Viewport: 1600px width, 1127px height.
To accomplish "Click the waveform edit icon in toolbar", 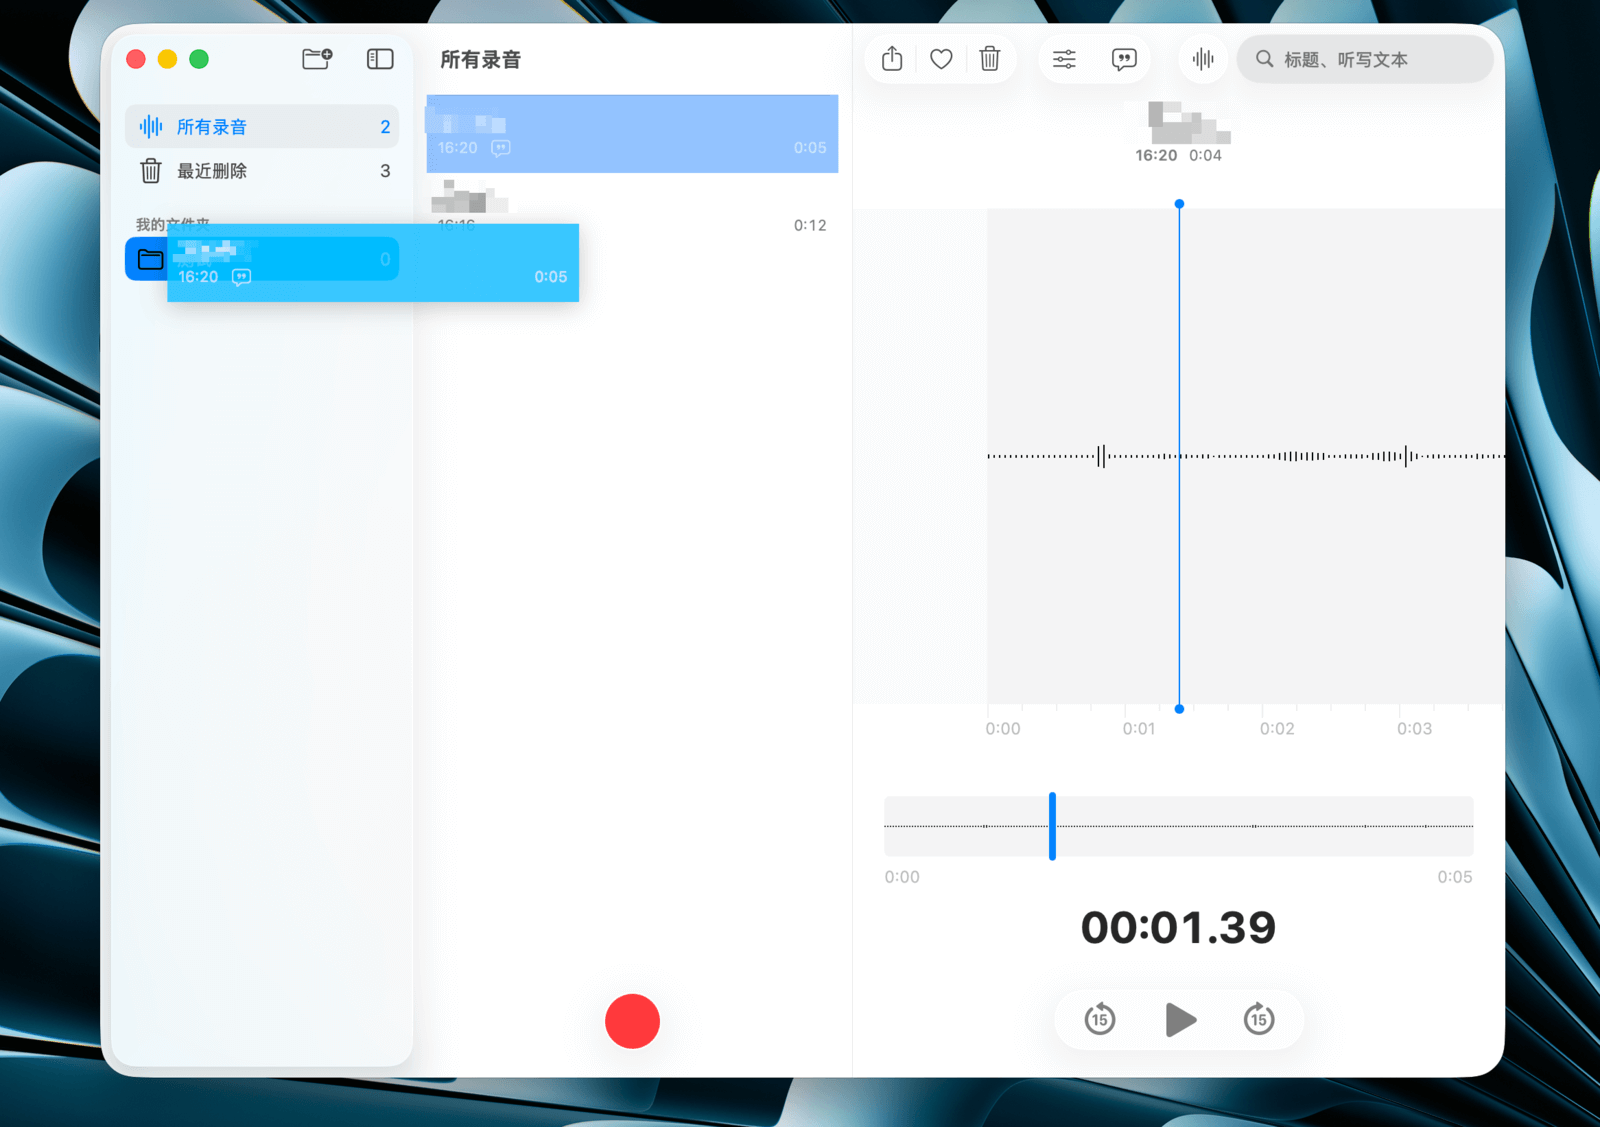I will pos(1203,59).
